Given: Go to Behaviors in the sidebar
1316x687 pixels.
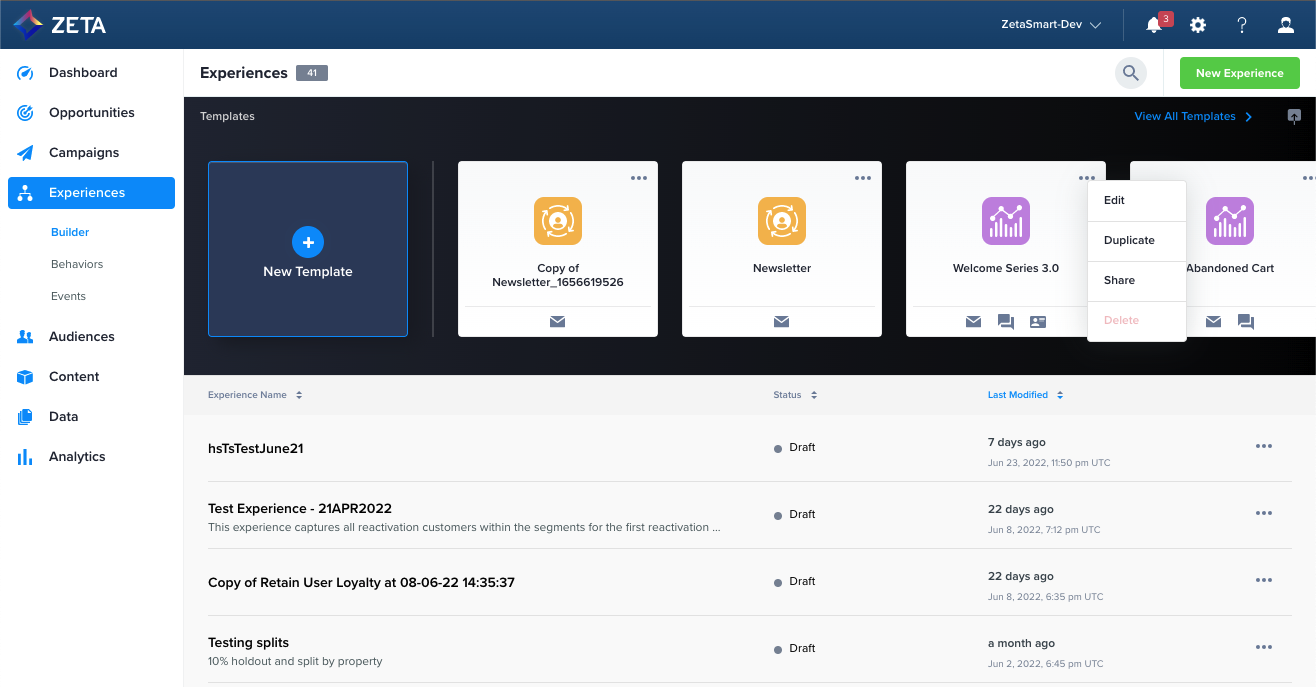Looking at the screenshot, I should click(77, 264).
